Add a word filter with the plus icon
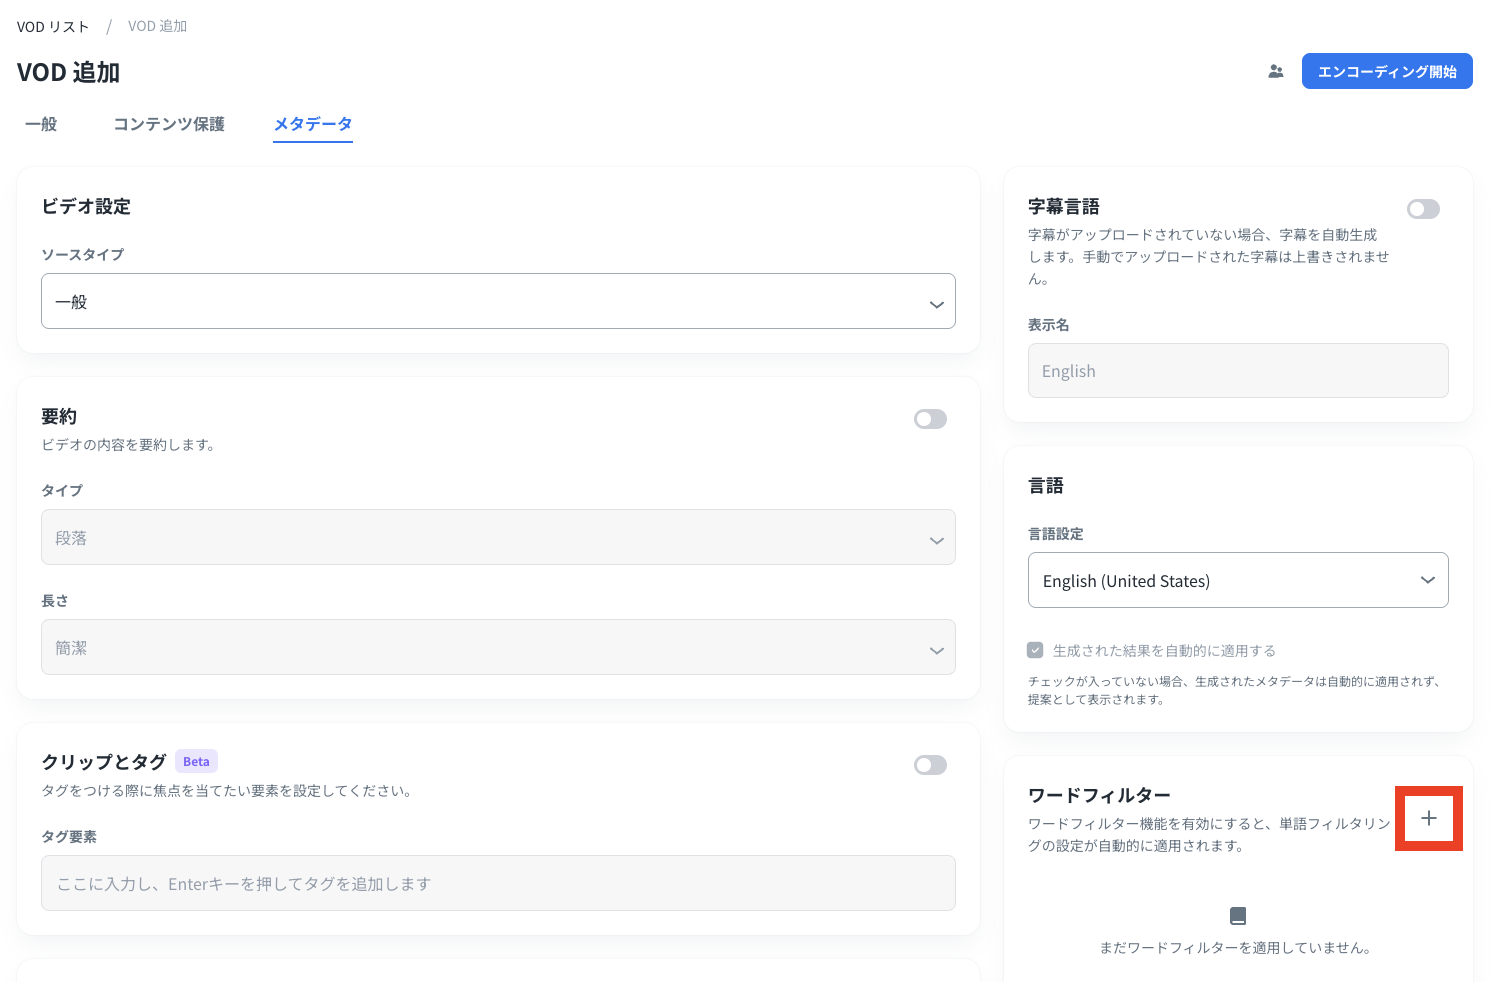The height and width of the screenshot is (982, 1490). (1428, 818)
